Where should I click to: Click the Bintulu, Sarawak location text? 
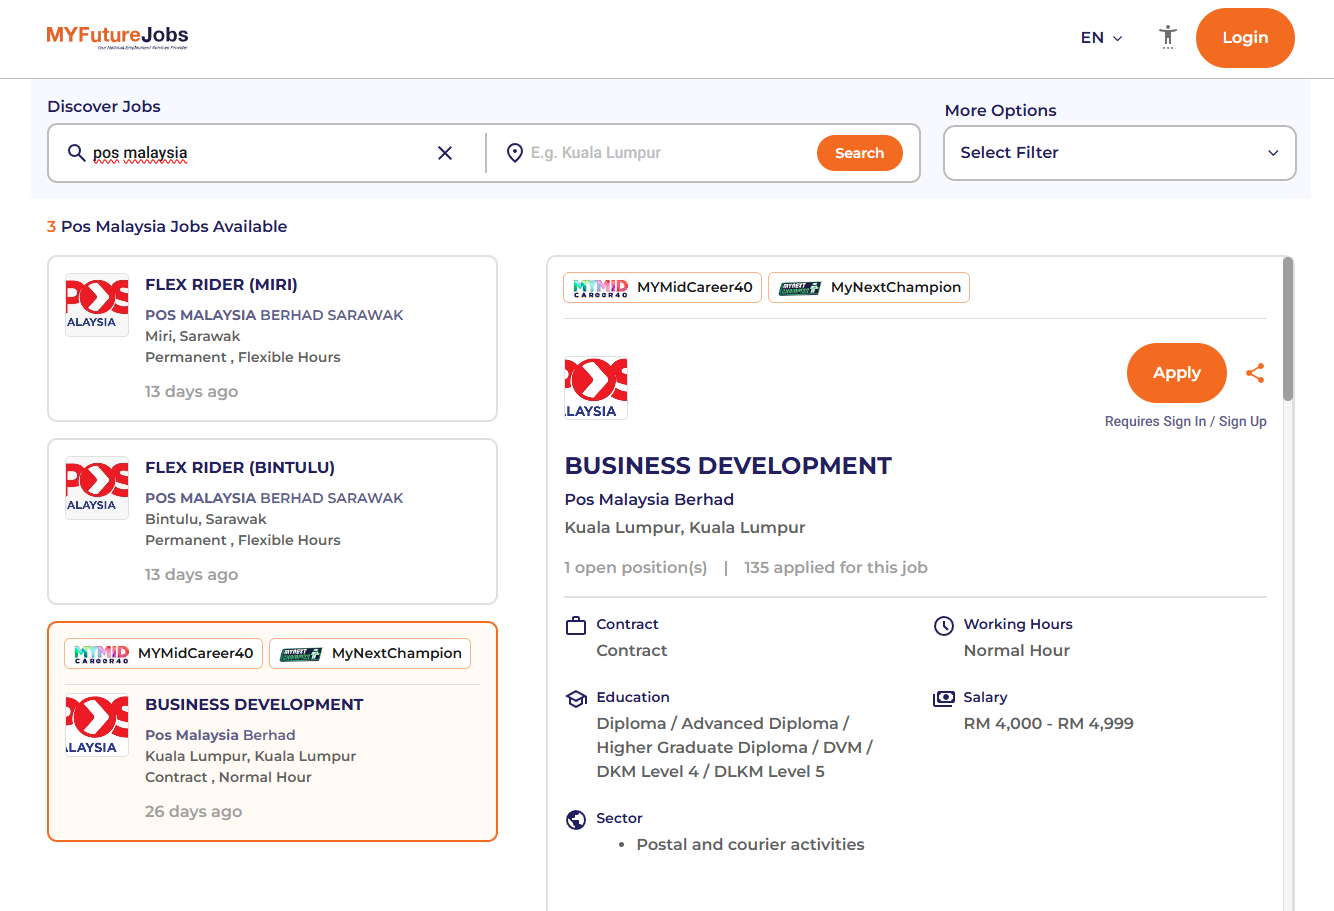click(206, 519)
